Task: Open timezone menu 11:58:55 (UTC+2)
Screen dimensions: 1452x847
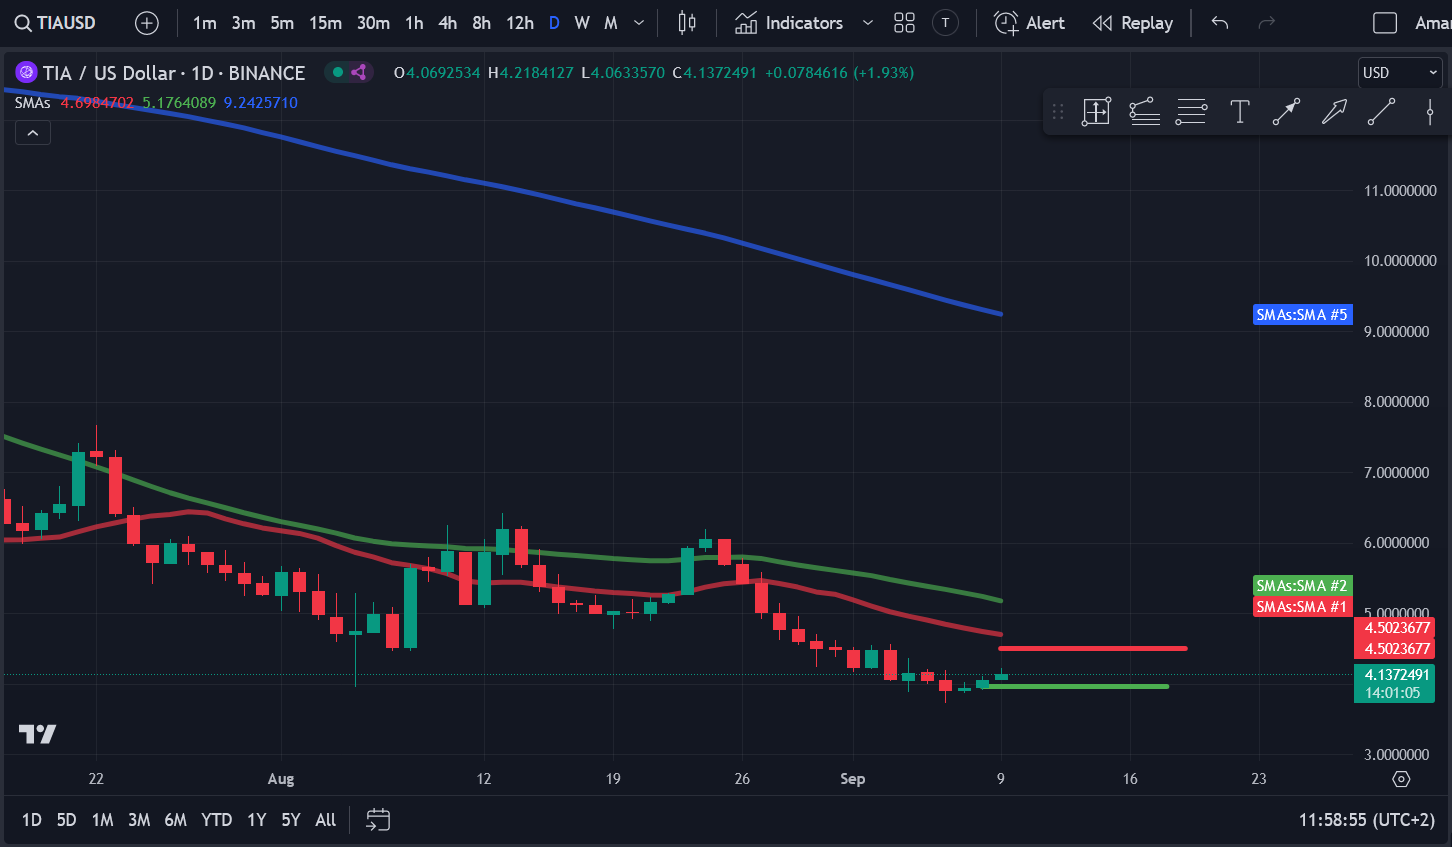Action: (1366, 820)
